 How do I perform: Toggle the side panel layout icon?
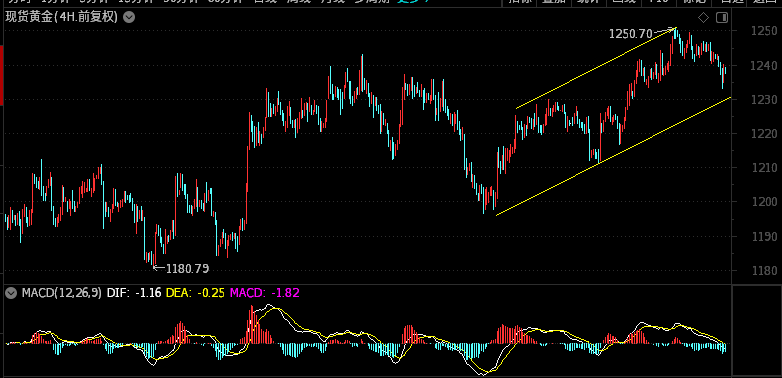click(722, 18)
